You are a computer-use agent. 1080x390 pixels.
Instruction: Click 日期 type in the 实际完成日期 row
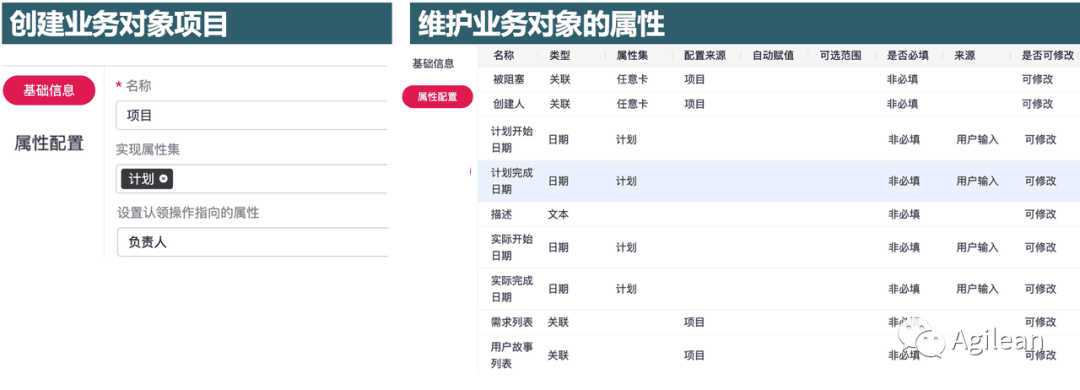tap(559, 289)
